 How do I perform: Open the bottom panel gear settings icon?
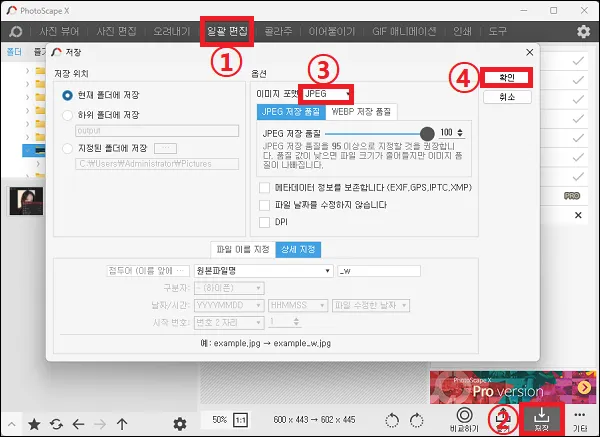click(180, 424)
